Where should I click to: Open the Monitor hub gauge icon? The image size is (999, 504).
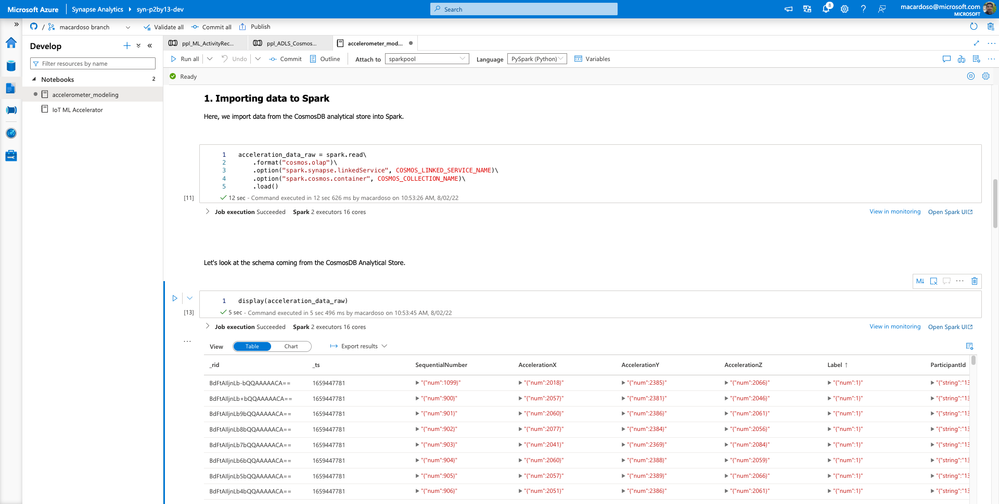pyautogui.click(x=11, y=133)
